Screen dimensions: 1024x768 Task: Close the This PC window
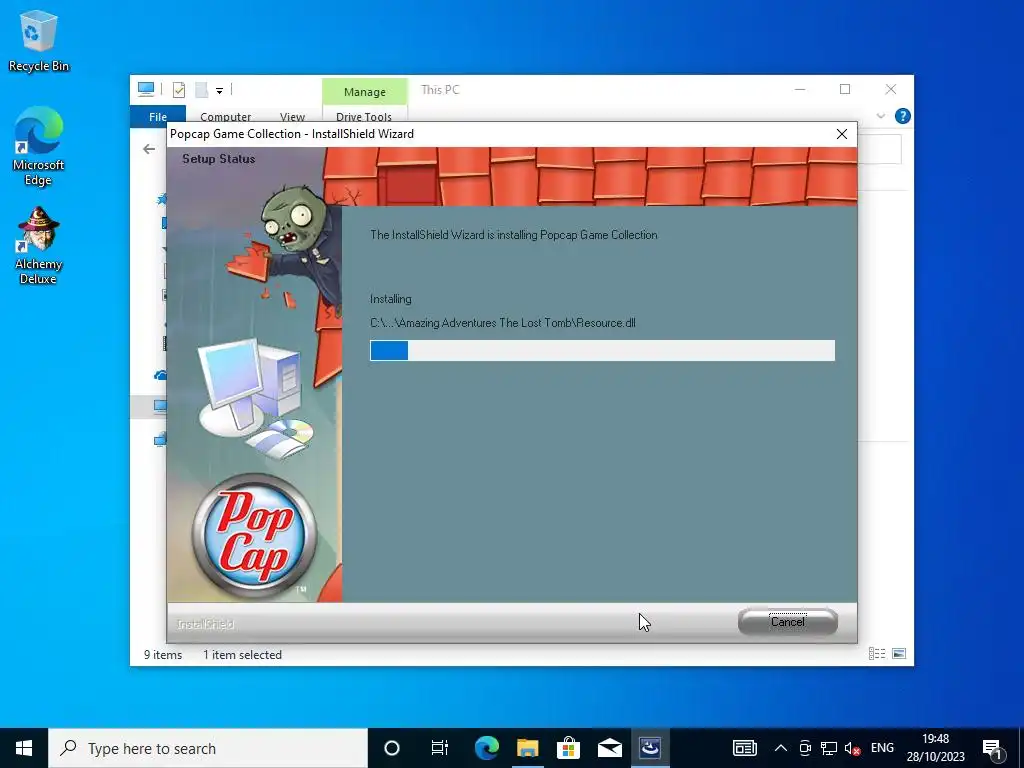(891, 89)
